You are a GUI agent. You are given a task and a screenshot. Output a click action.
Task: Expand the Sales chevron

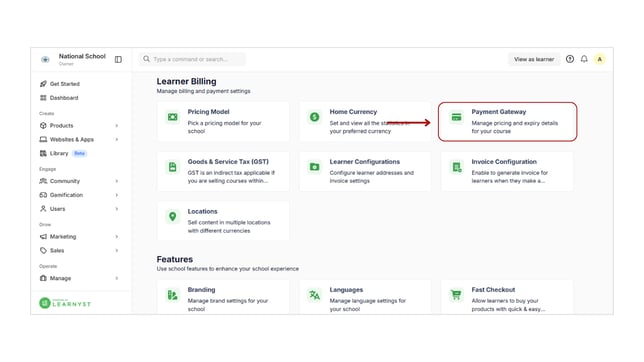pyautogui.click(x=117, y=251)
